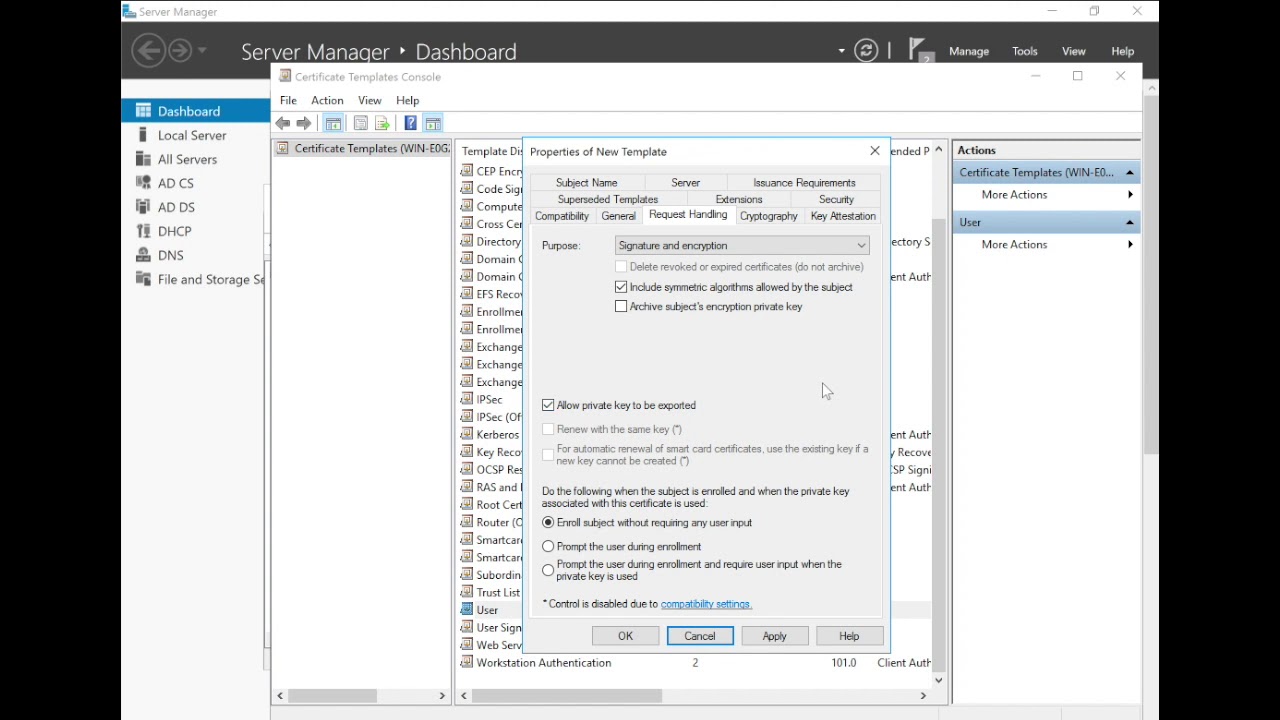Click Help button in the properties dialog
This screenshot has height=720, width=1280.
[849, 636]
